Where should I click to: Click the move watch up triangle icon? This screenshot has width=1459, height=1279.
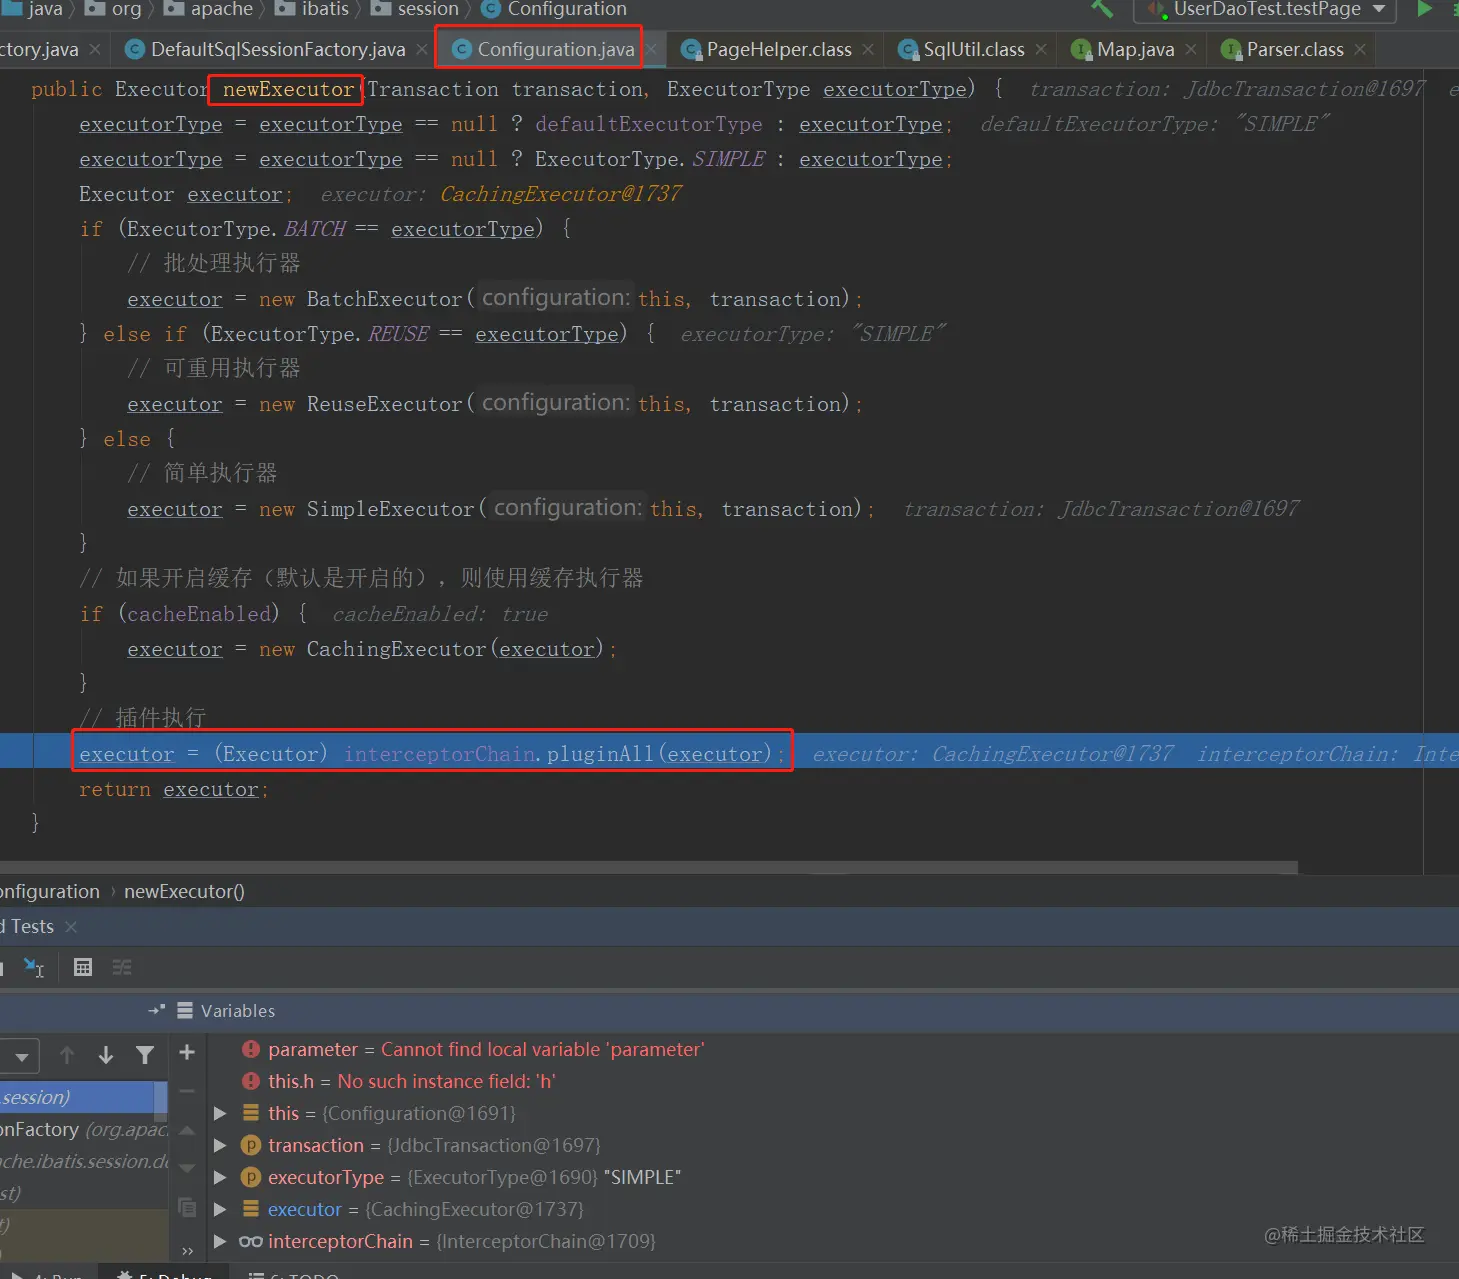pyautogui.click(x=187, y=1130)
